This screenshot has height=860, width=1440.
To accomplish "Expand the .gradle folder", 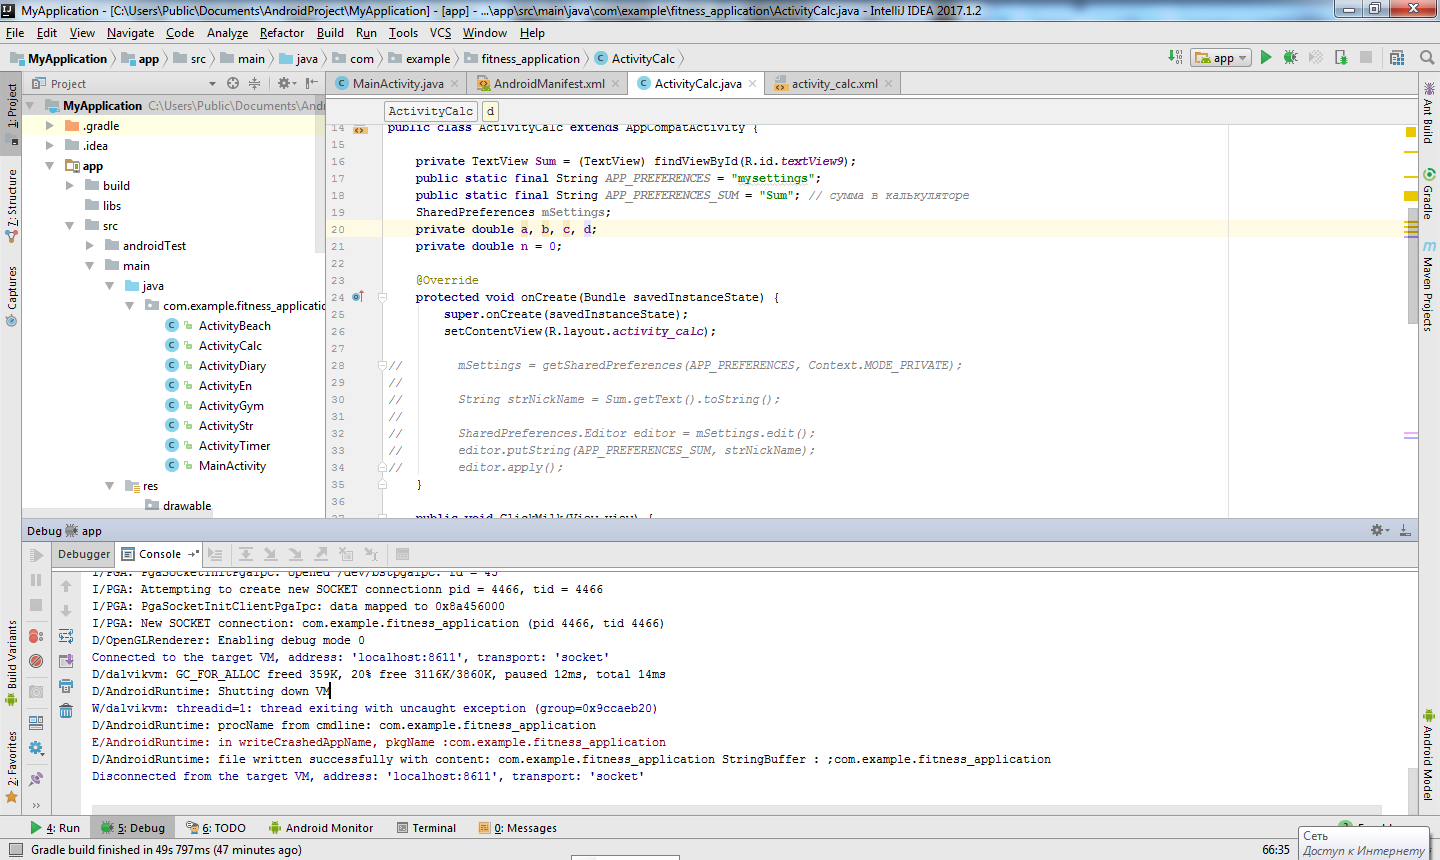I will pyautogui.click(x=50, y=126).
